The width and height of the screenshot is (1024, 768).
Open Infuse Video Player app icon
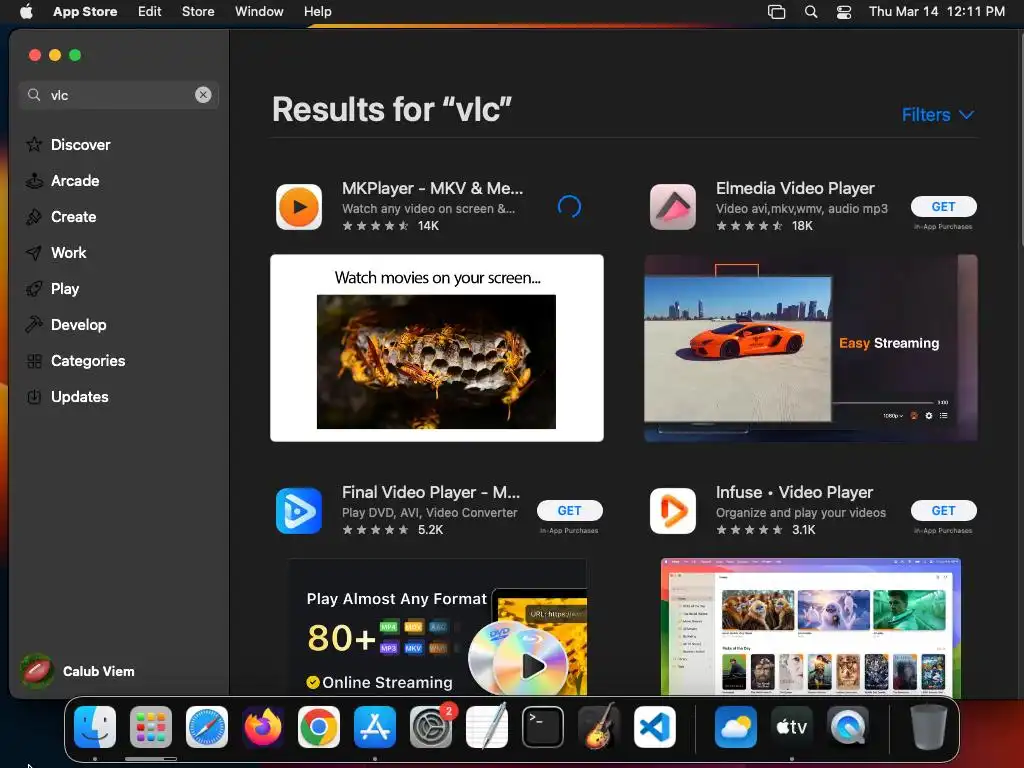[673, 511]
